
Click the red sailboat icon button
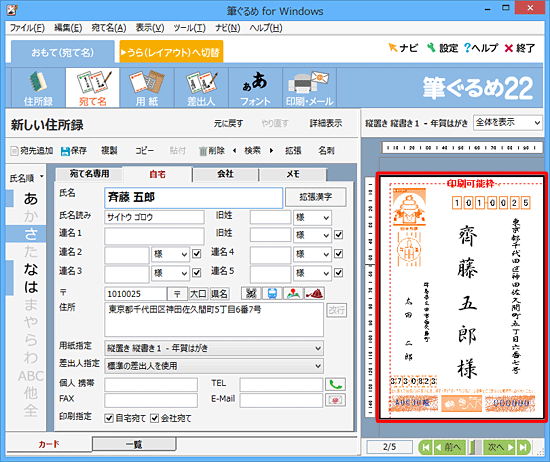[314, 293]
